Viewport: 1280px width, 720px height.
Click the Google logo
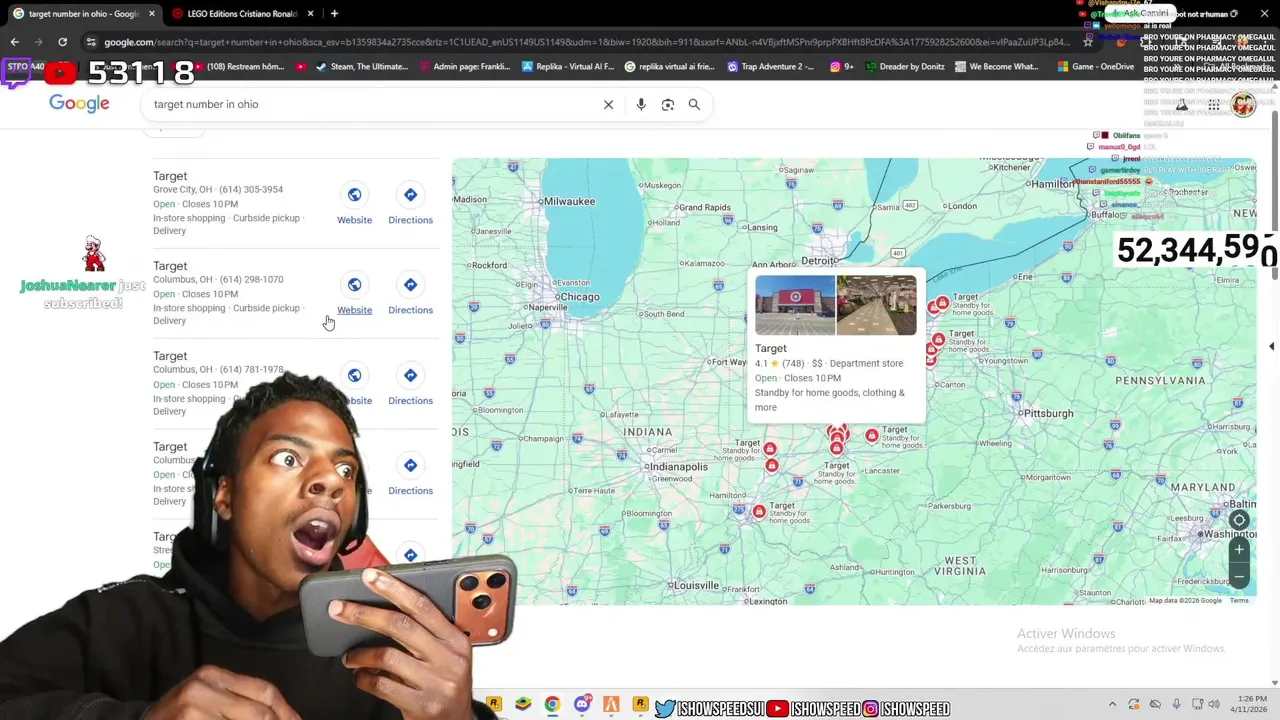pos(79,104)
